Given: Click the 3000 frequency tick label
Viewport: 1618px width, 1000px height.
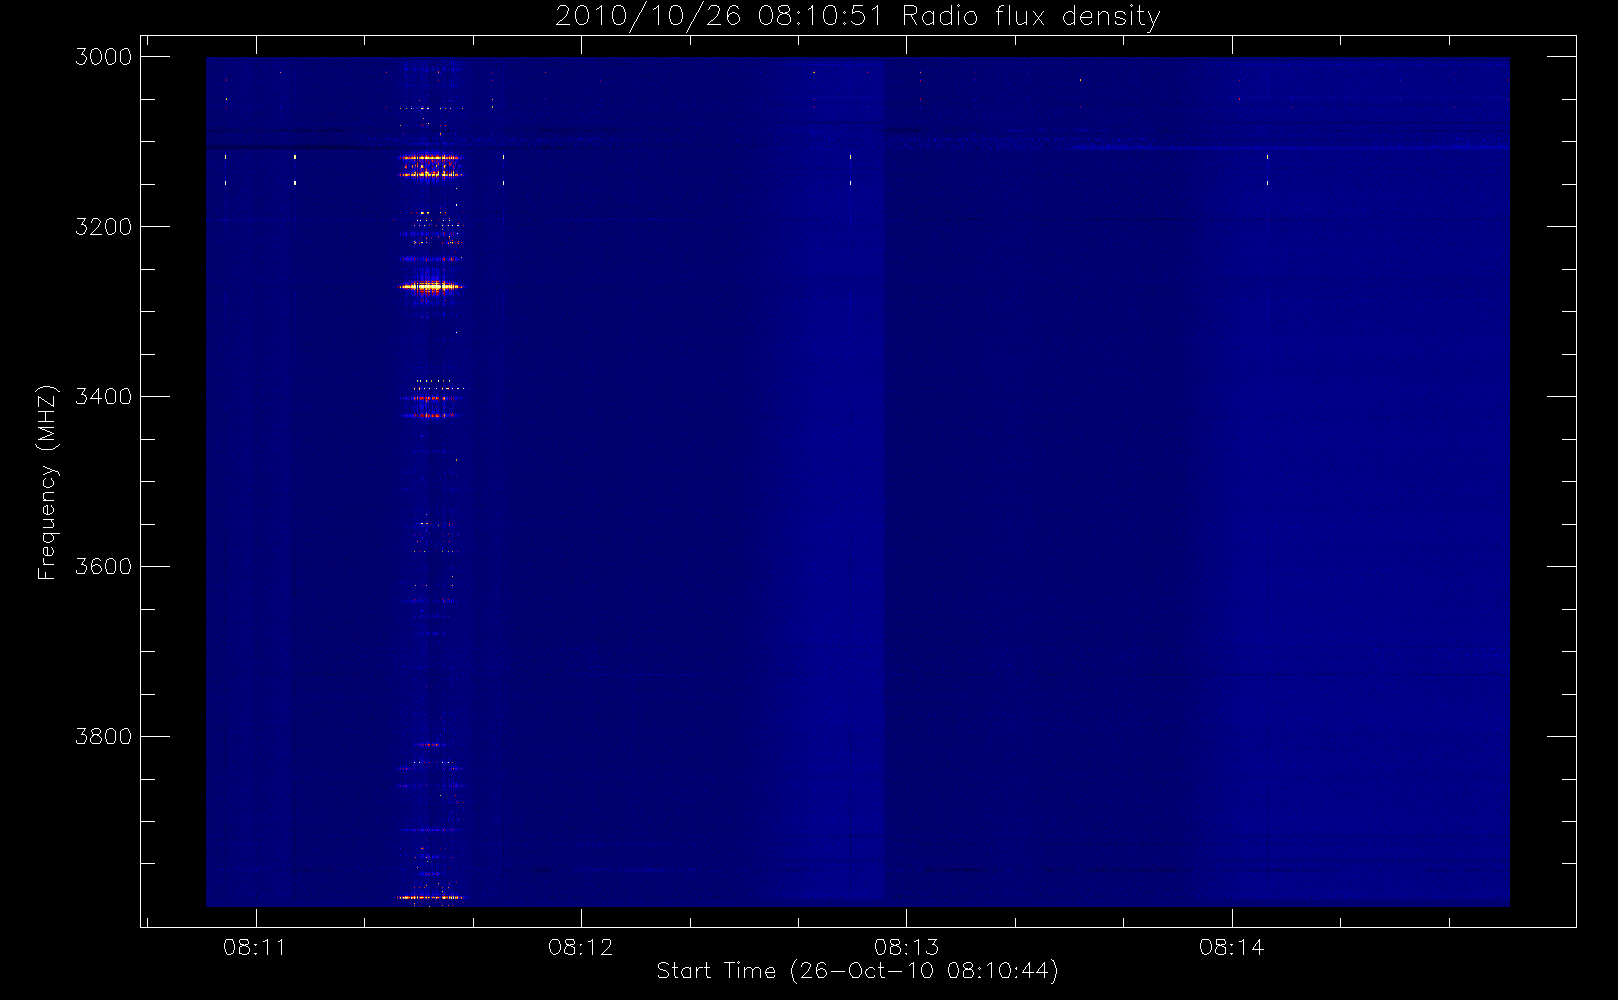Looking at the screenshot, I should [x=104, y=57].
